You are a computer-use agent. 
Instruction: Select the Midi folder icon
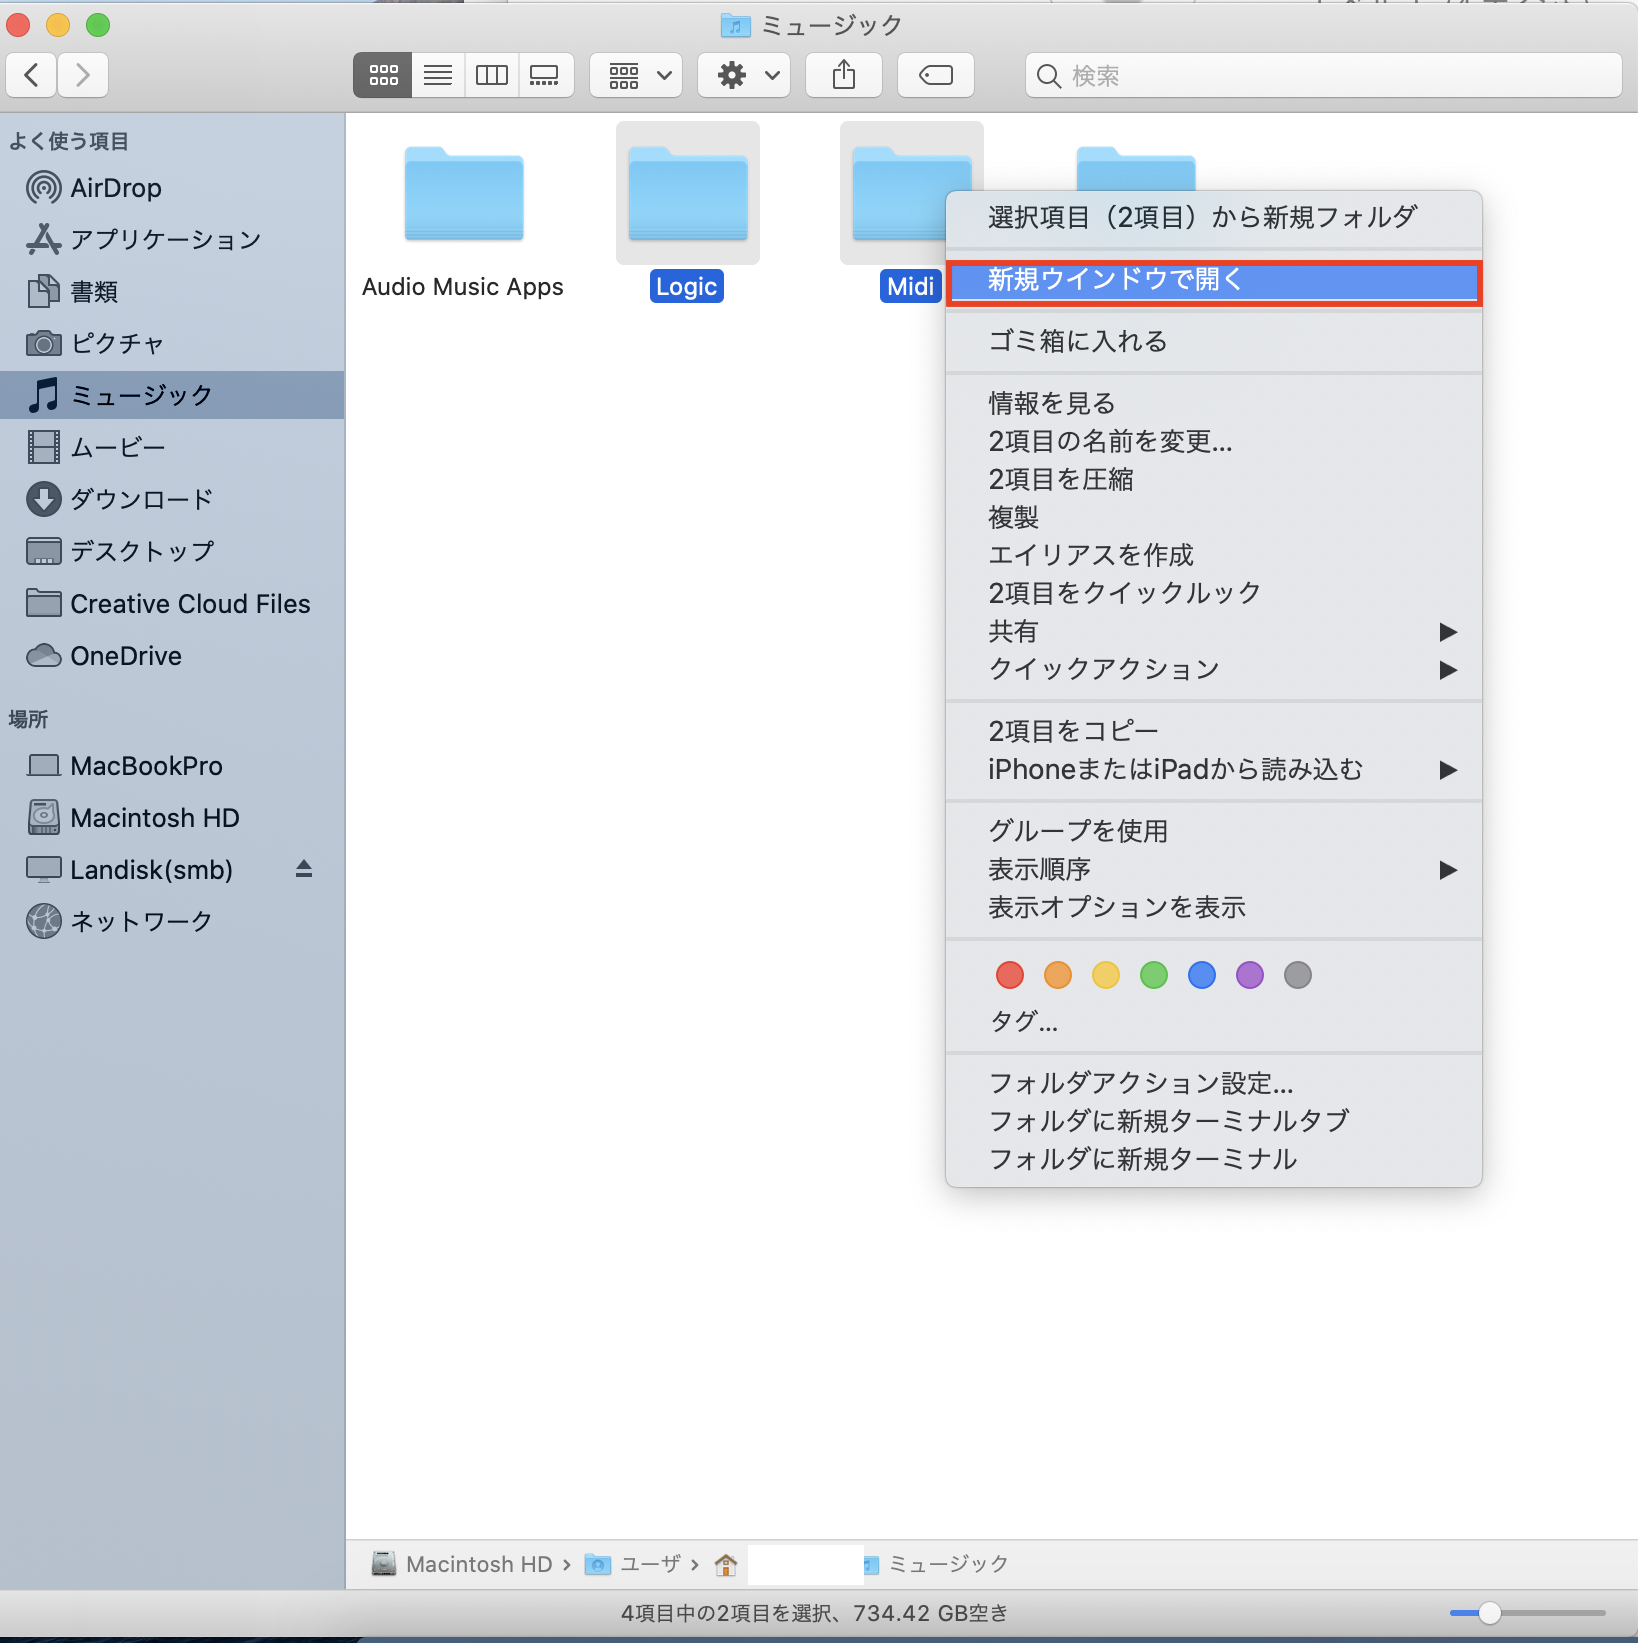[898, 195]
